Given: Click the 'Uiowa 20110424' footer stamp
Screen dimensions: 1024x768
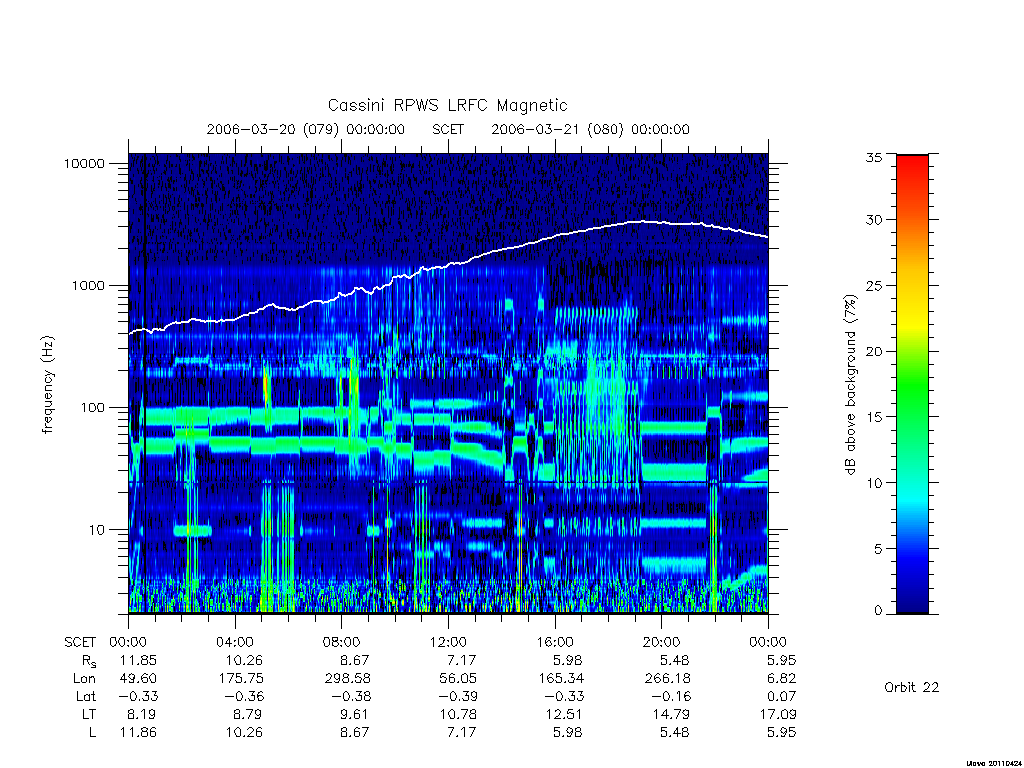Looking at the screenshot, I should [994, 763].
